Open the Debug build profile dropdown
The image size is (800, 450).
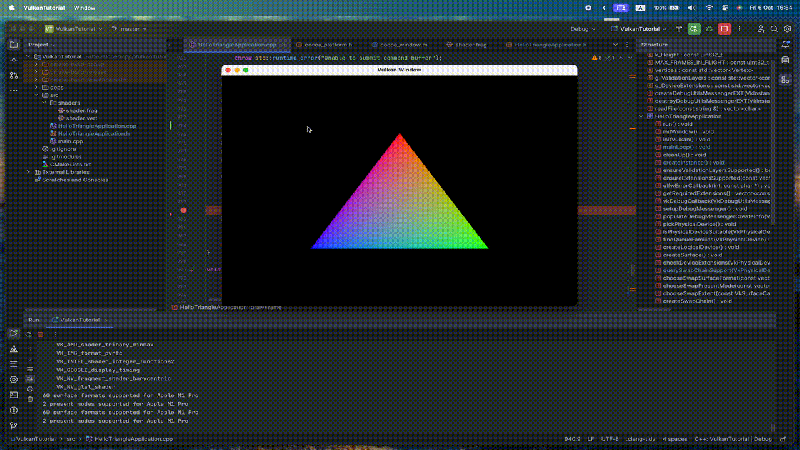(583, 29)
